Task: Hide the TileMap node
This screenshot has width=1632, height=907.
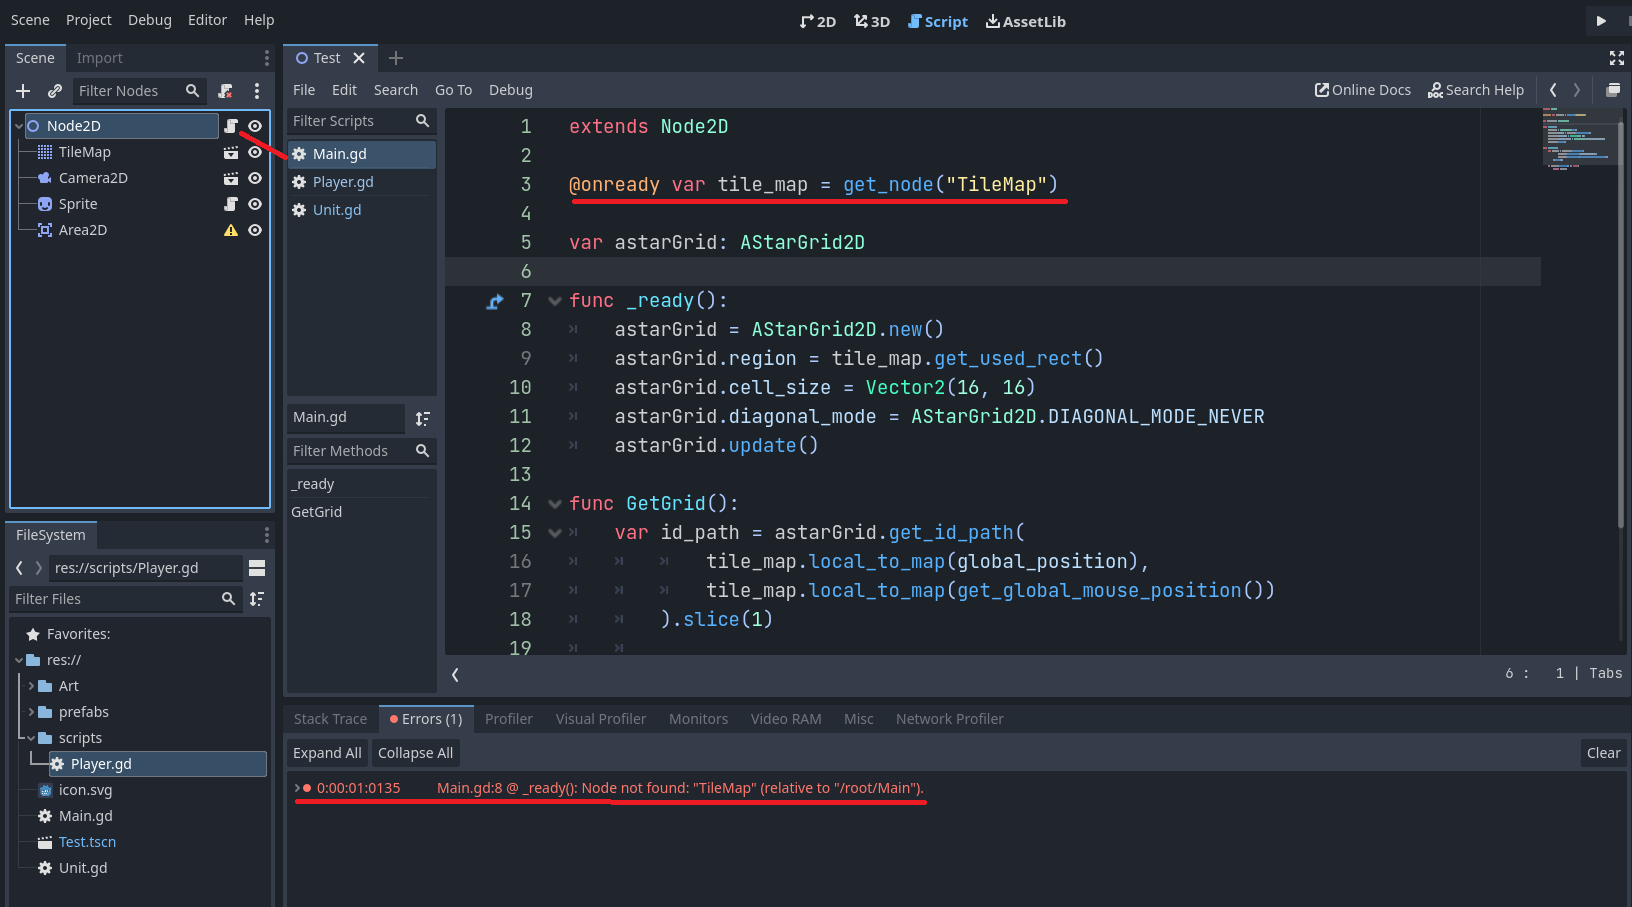Action: click(255, 152)
